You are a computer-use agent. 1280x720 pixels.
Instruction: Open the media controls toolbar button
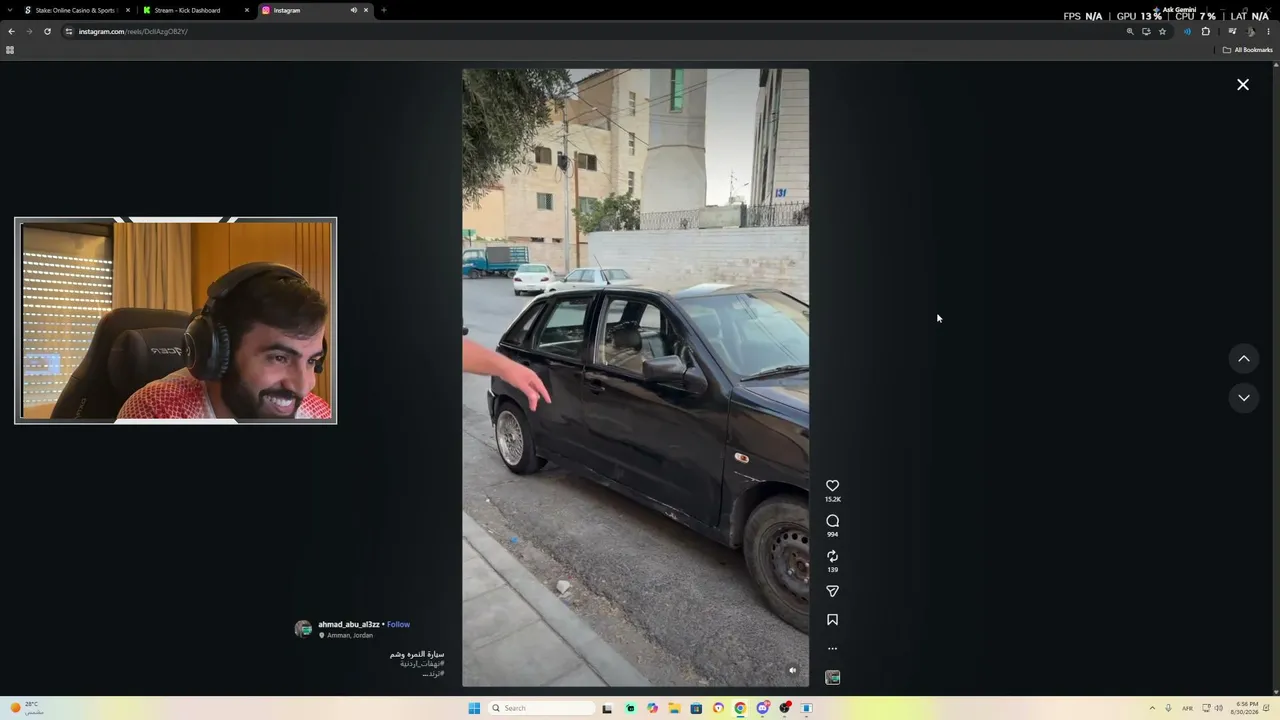click(x=1232, y=31)
